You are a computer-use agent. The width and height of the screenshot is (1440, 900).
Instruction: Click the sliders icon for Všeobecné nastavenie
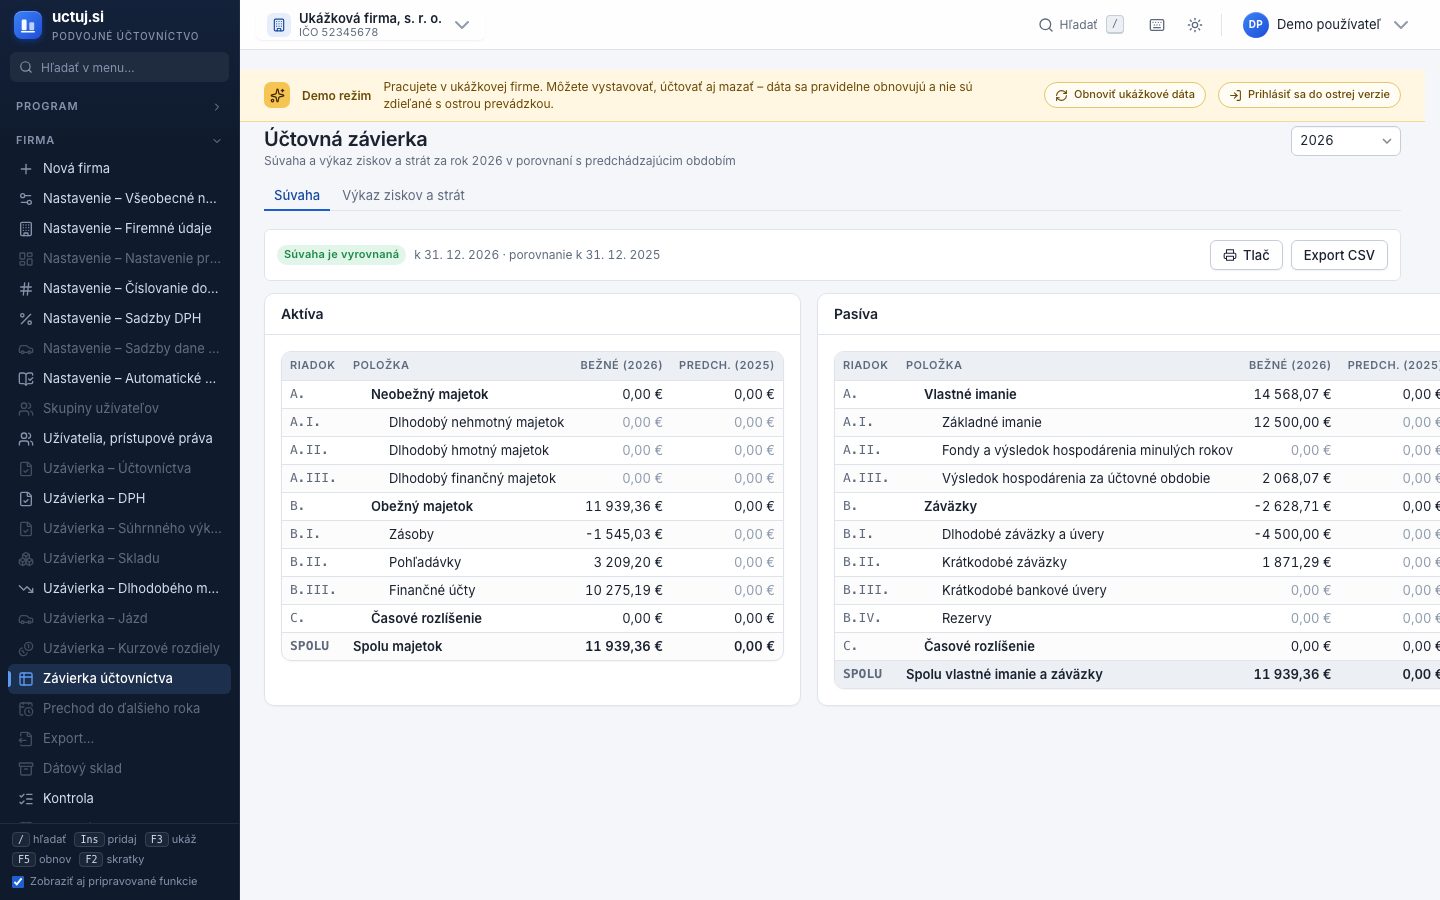click(x=26, y=198)
